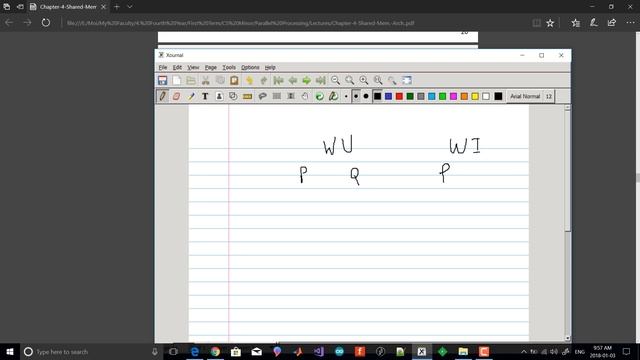This screenshot has width=640, height=360.
Task: Refresh the PDF page in Edge
Action: (x=46, y=23)
